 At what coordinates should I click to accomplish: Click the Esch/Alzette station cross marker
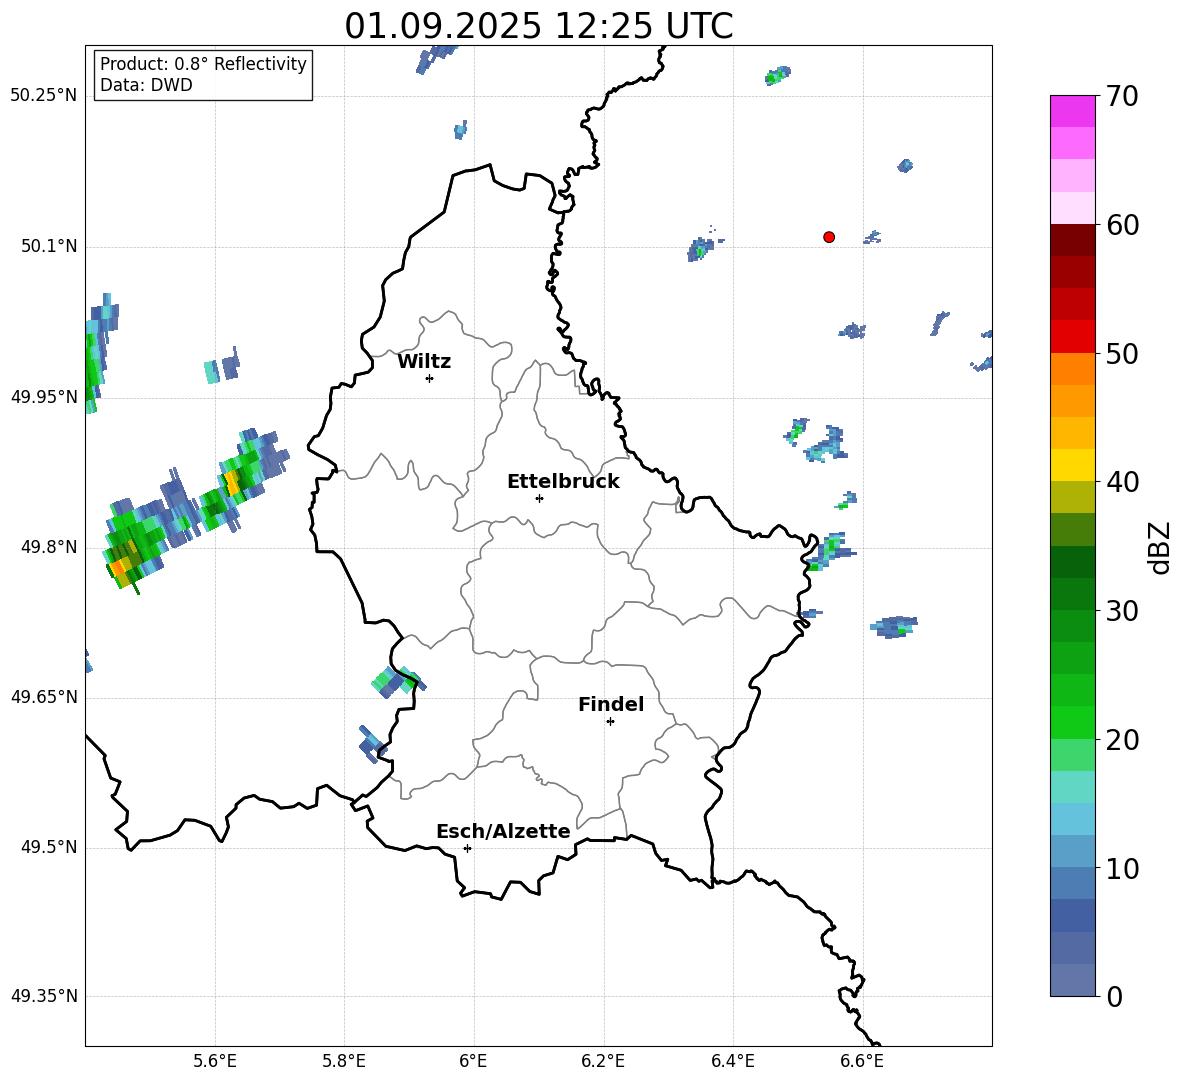[467, 848]
